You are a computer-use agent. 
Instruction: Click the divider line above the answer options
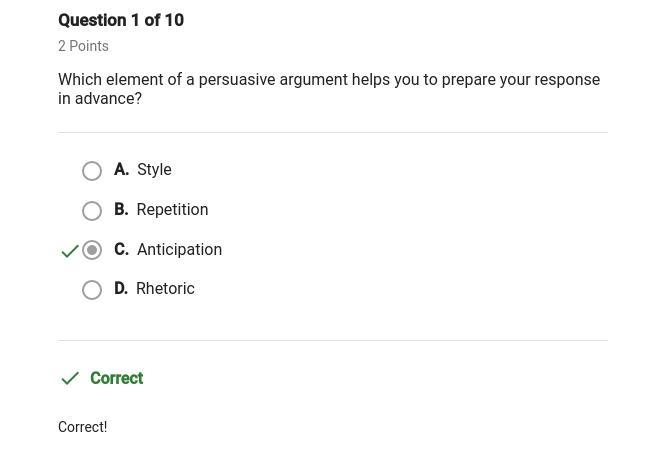coord(332,132)
